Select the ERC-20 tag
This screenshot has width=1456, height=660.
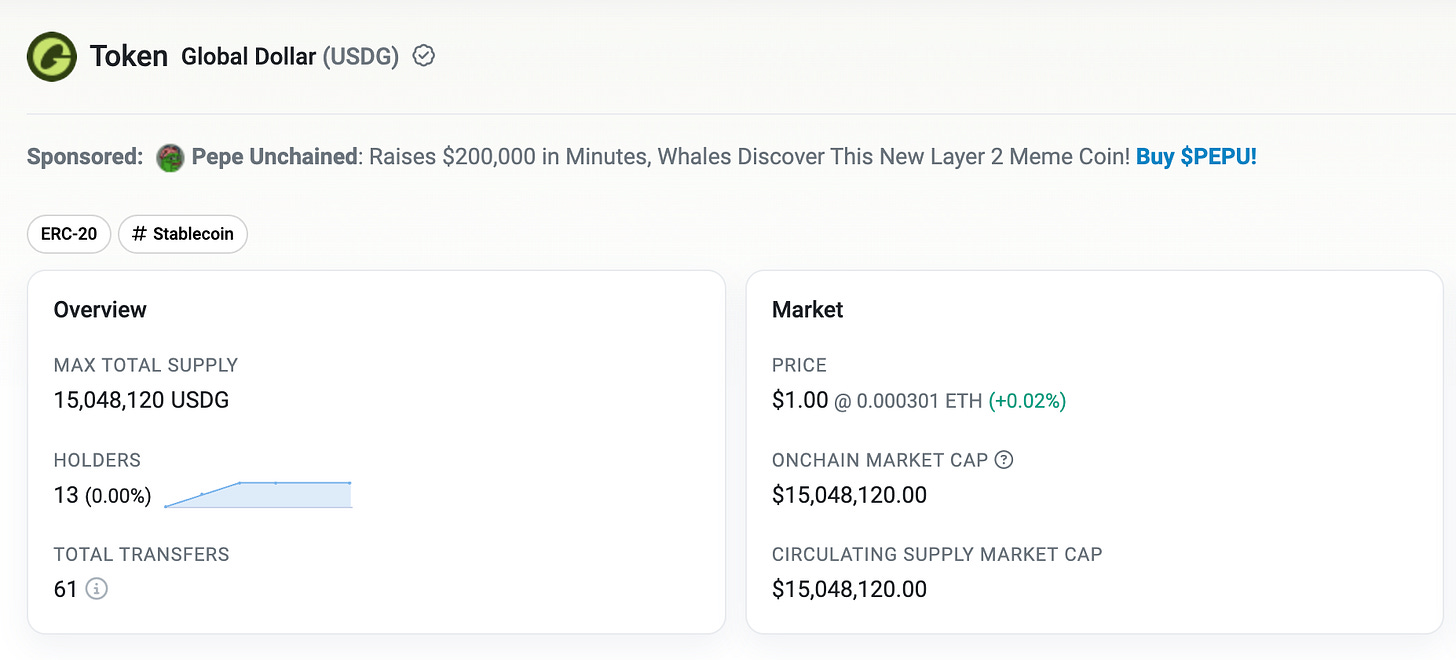(x=69, y=234)
